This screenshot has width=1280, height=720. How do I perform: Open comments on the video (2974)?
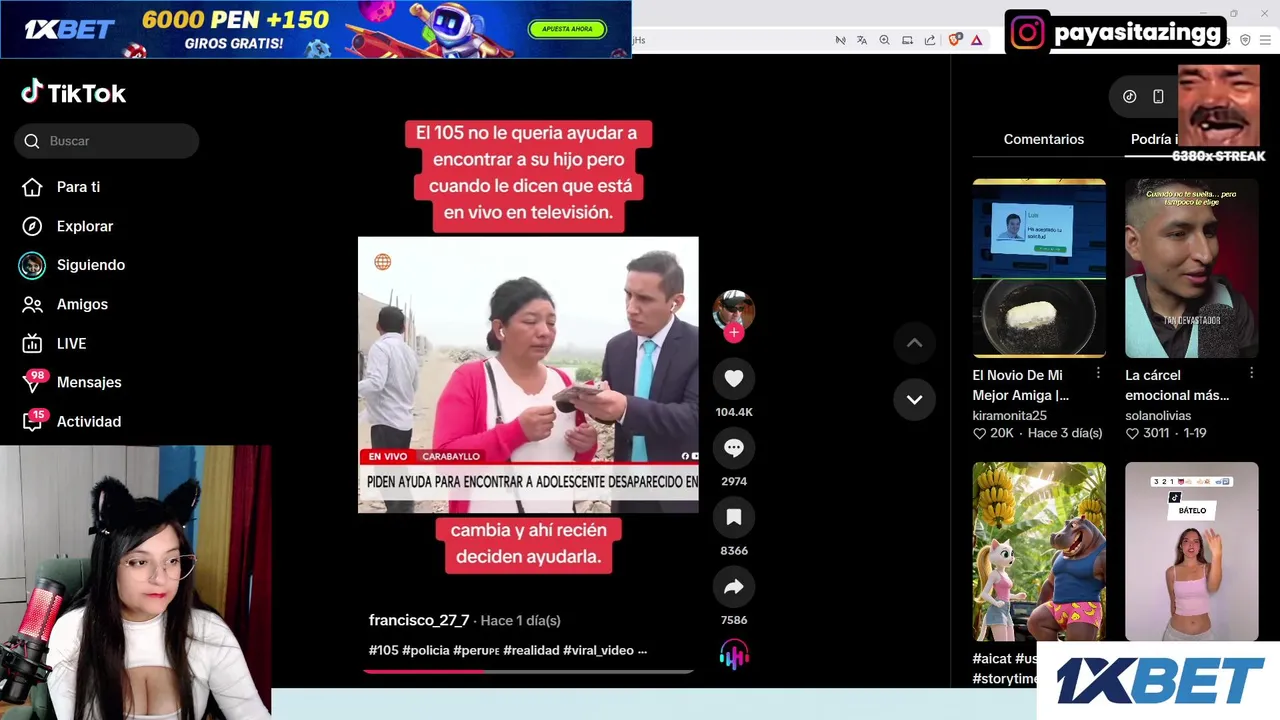coord(734,448)
